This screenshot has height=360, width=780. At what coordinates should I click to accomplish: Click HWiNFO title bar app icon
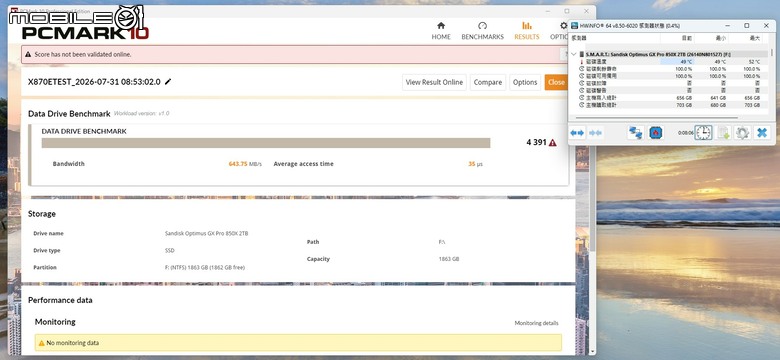[575, 25]
